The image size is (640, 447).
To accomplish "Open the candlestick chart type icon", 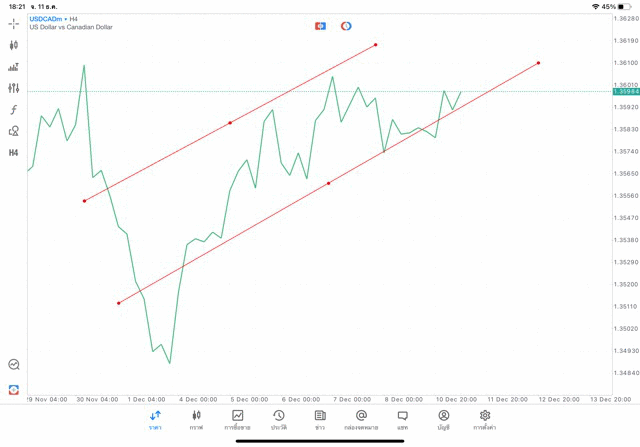I will (x=14, y=45).
